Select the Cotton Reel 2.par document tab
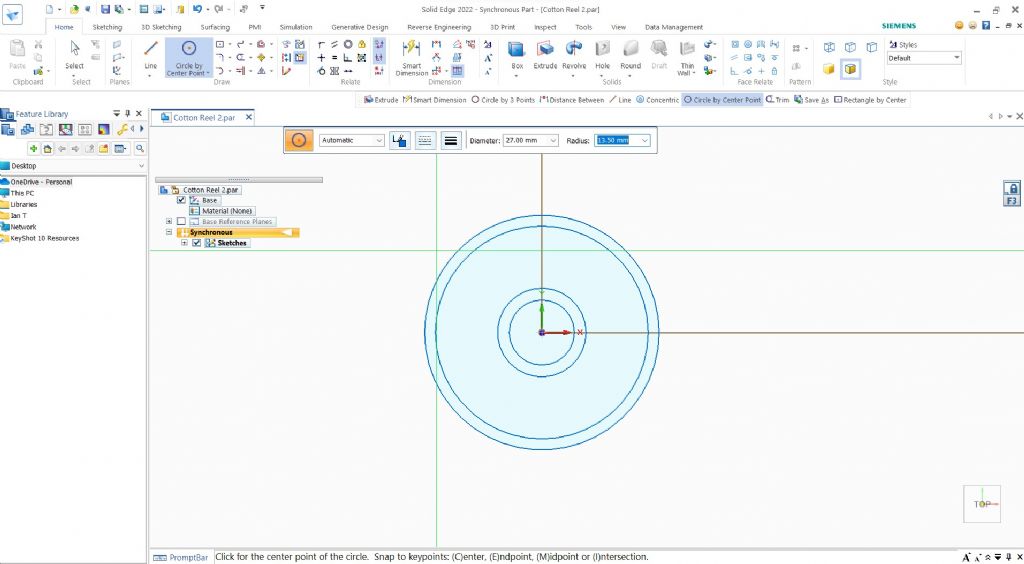The height and width of the screenshot is (564, 1024). click(x=203, y=118)
